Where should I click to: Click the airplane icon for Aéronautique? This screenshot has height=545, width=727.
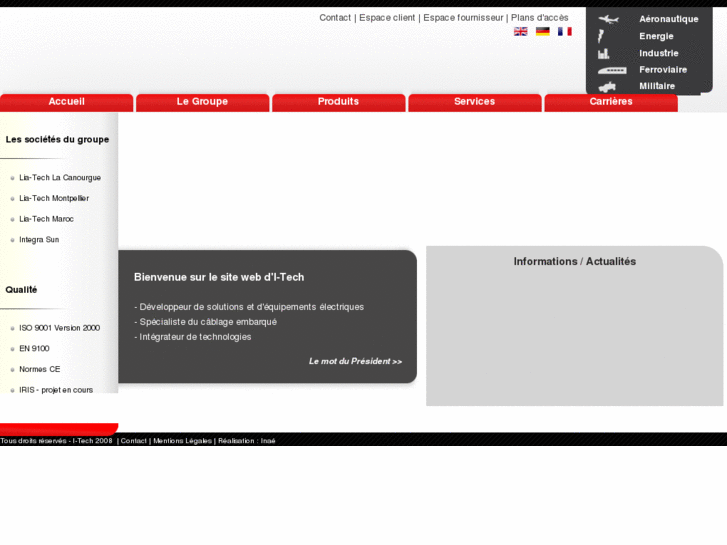(x=608, y=19)
